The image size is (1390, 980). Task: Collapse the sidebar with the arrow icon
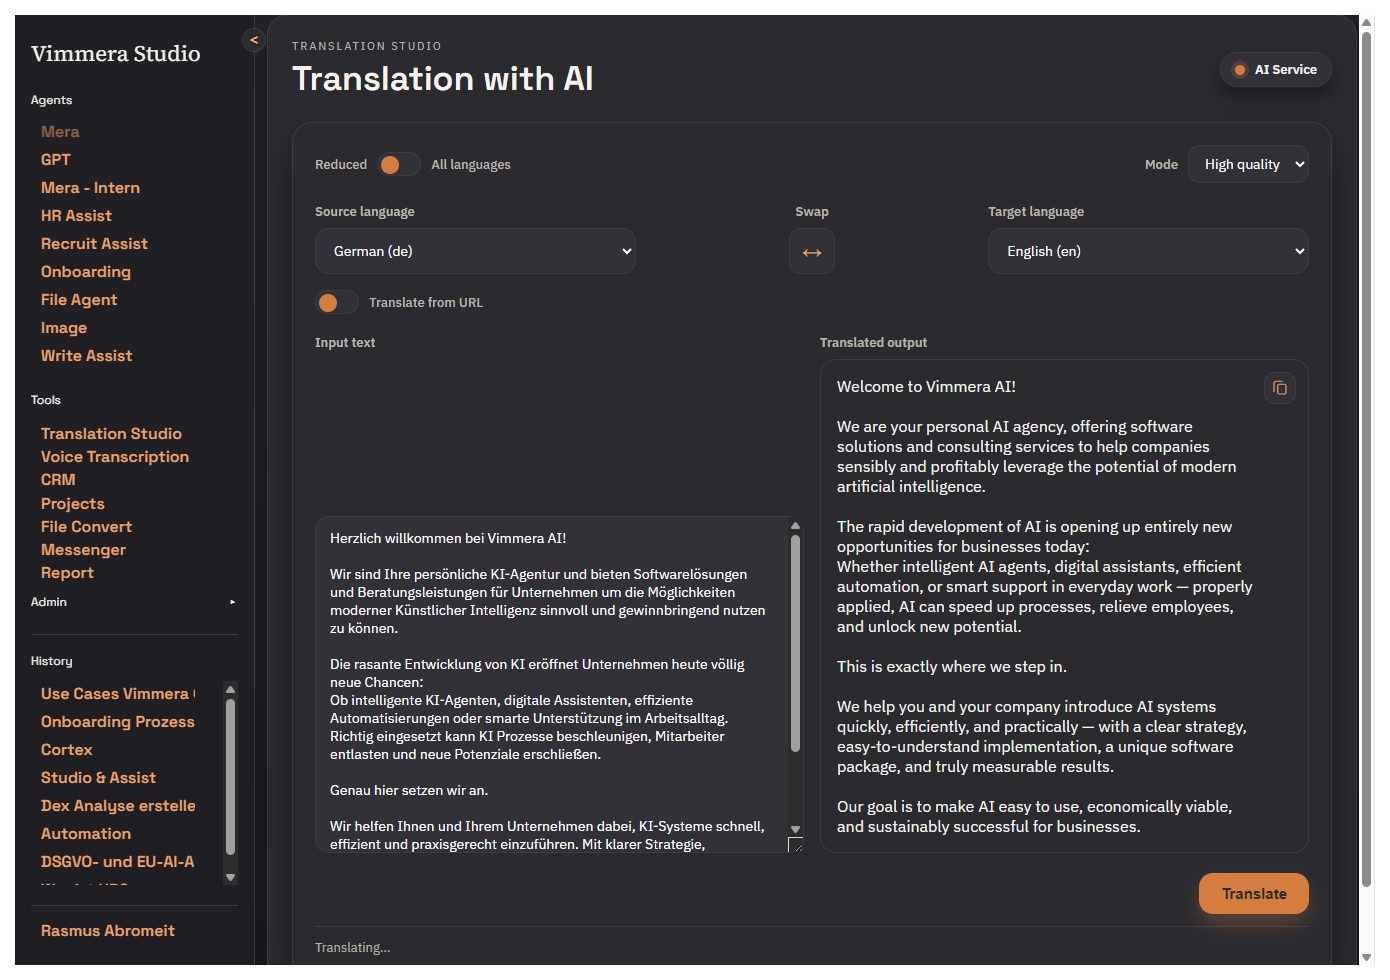(x=253, y=40)
